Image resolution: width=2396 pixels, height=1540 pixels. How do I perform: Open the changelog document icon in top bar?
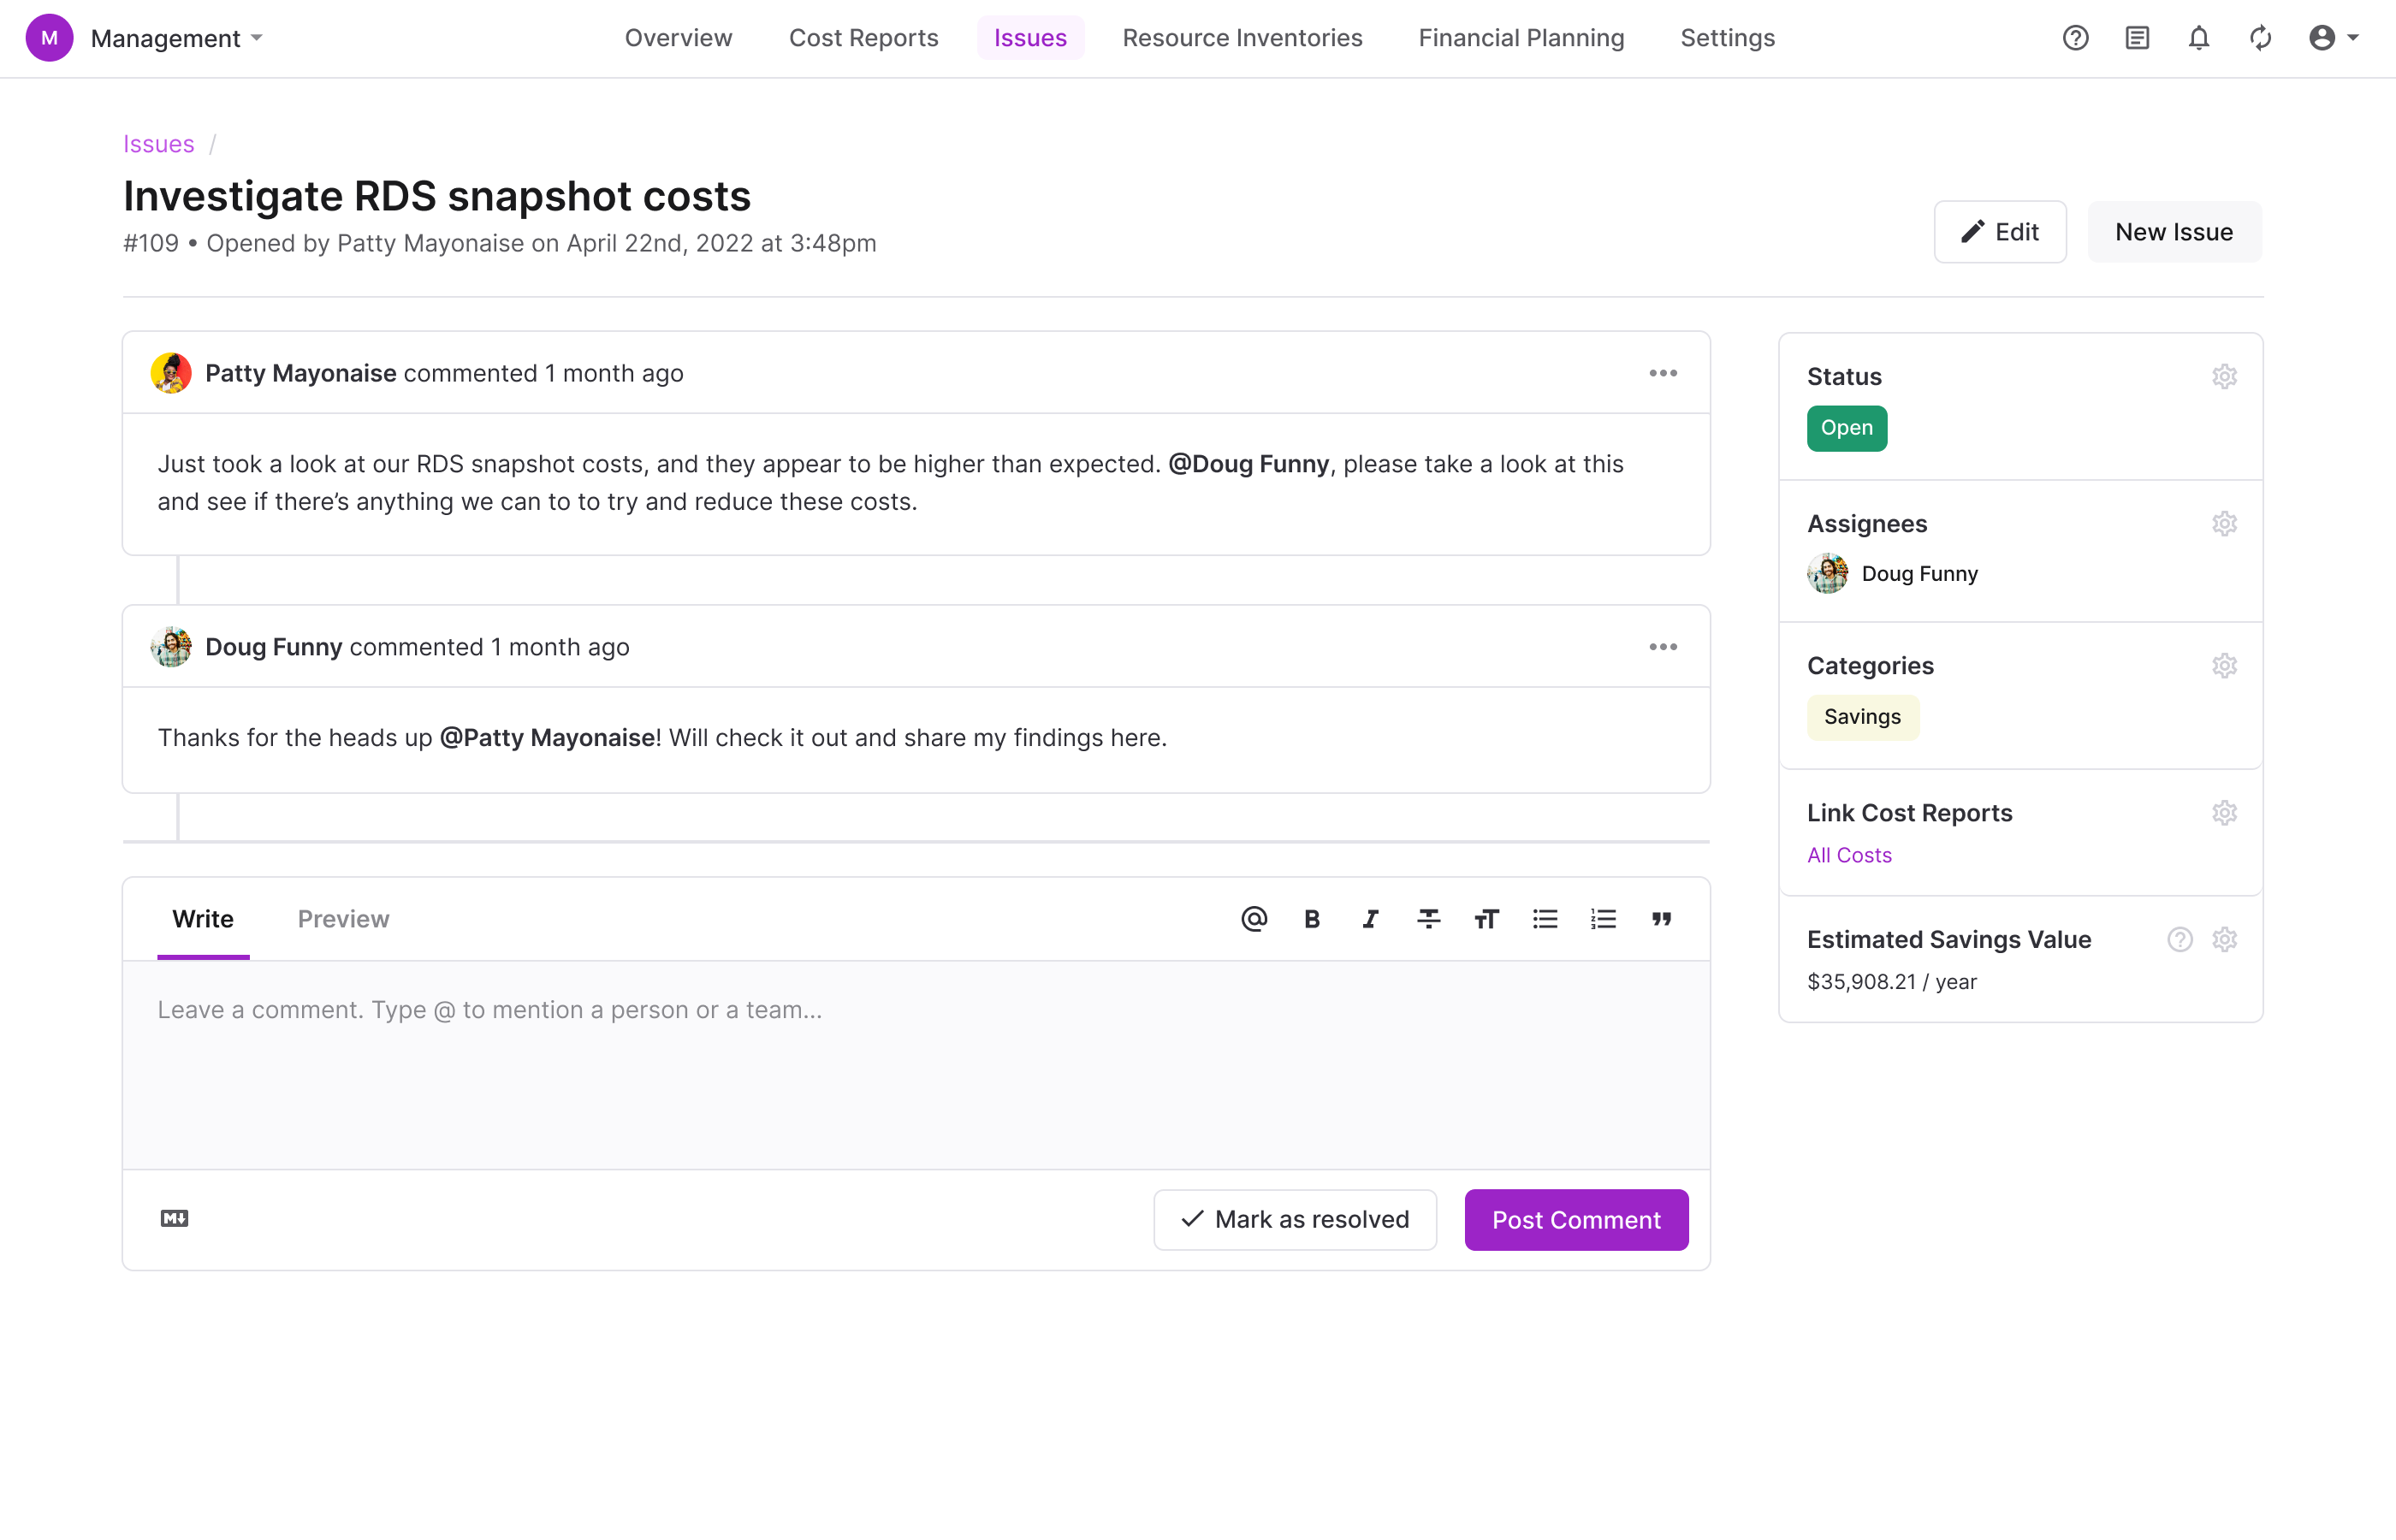click(2137, 38)
